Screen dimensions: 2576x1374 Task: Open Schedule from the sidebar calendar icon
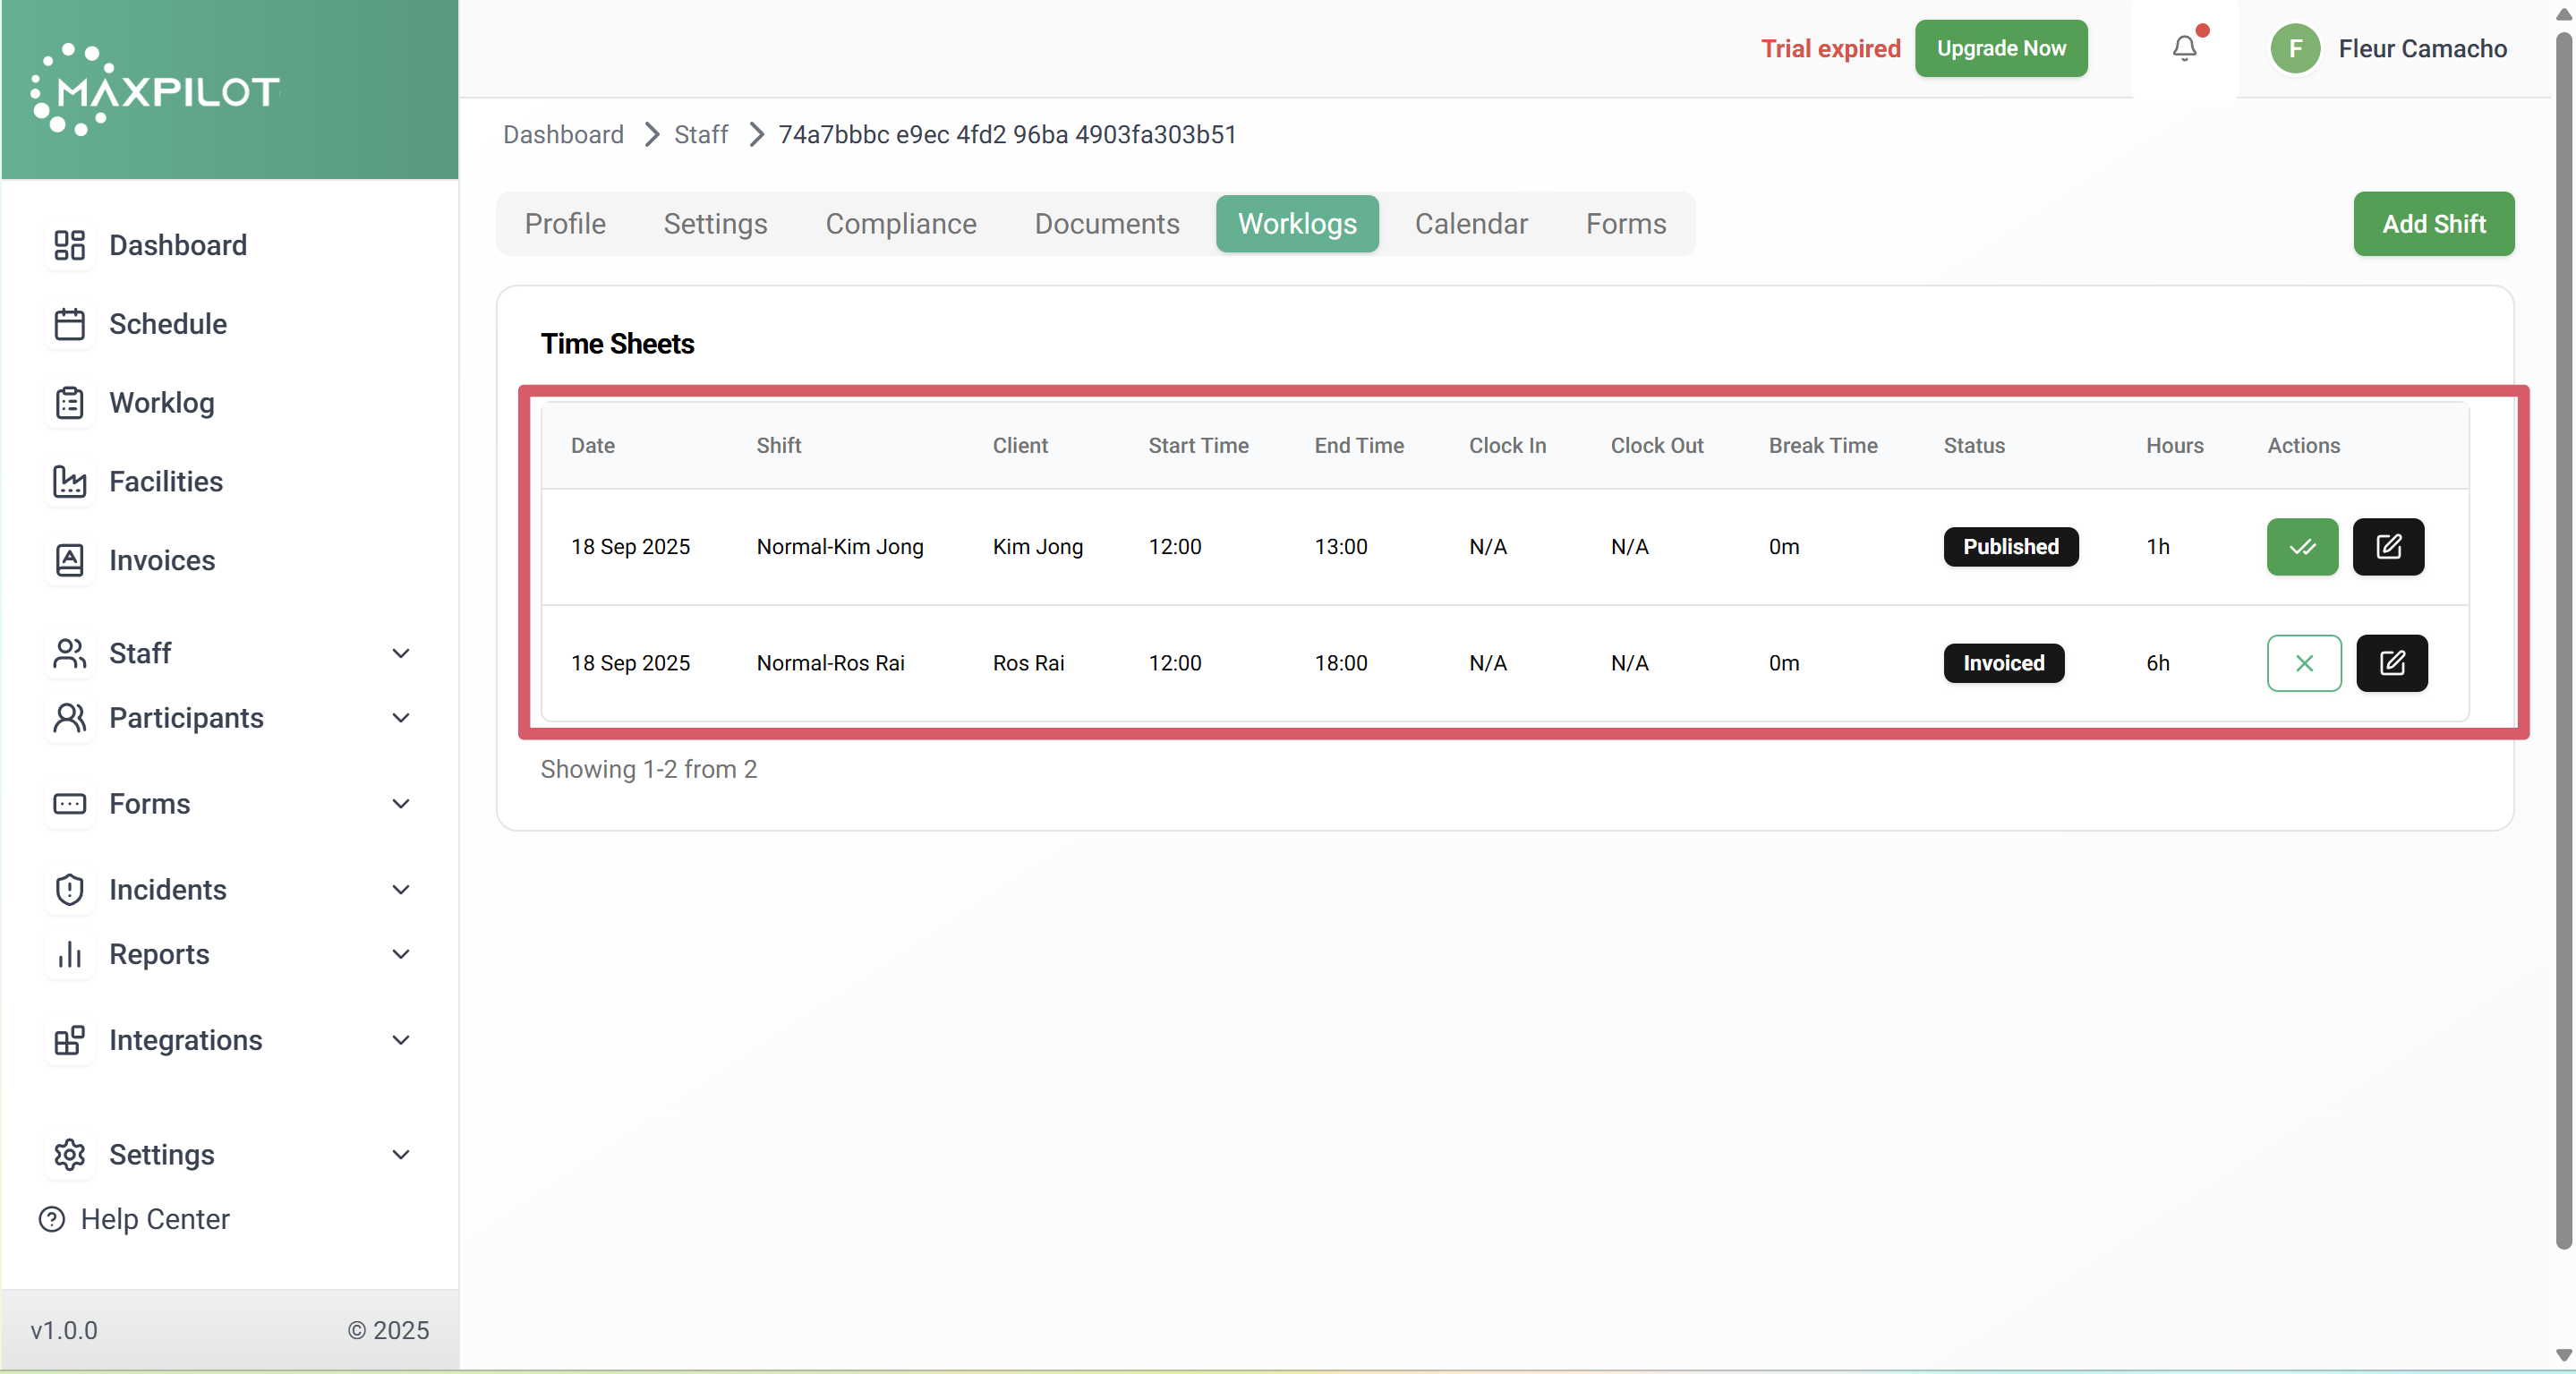coord(69,324)
